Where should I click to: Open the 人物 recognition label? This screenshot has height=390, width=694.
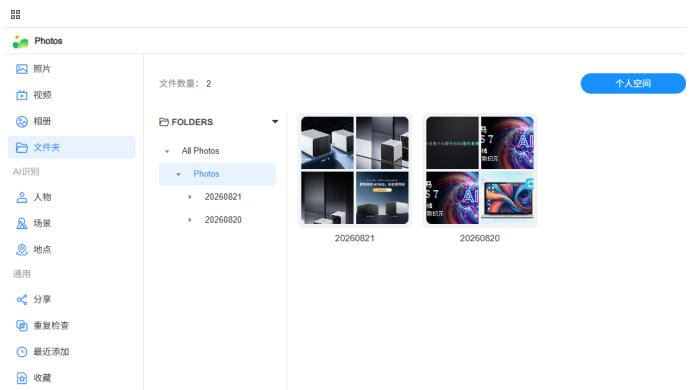[x=42, y=197]
